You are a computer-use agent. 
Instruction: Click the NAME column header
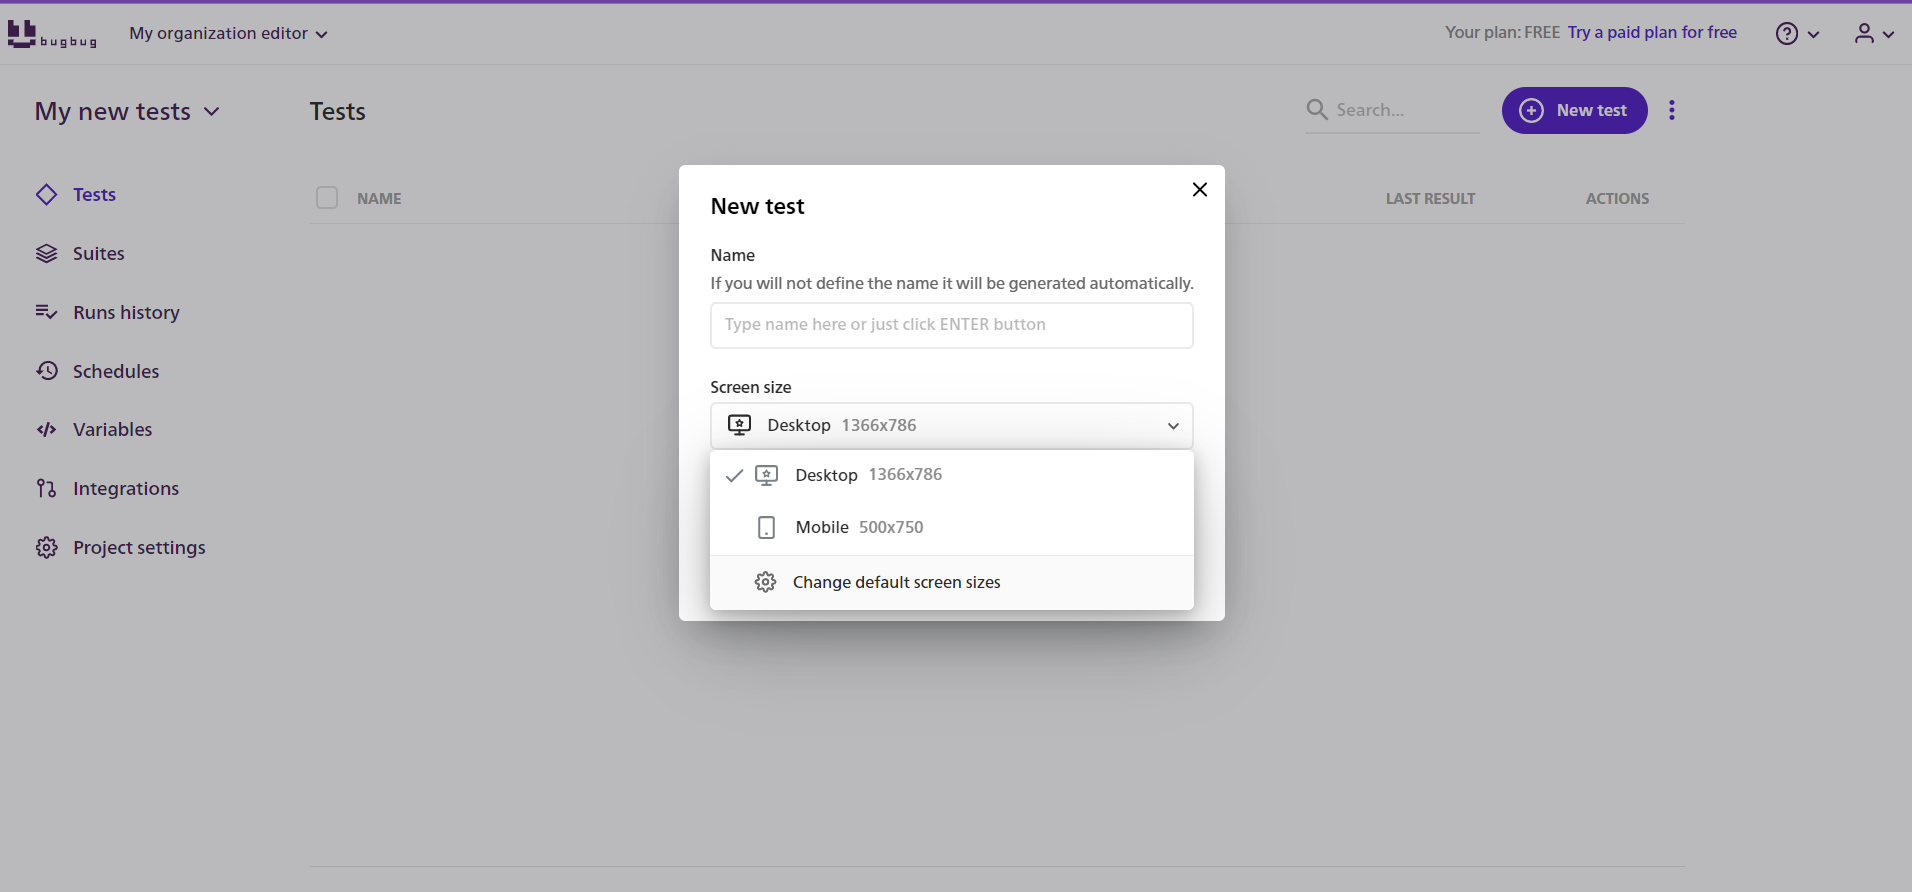[379, 199]
